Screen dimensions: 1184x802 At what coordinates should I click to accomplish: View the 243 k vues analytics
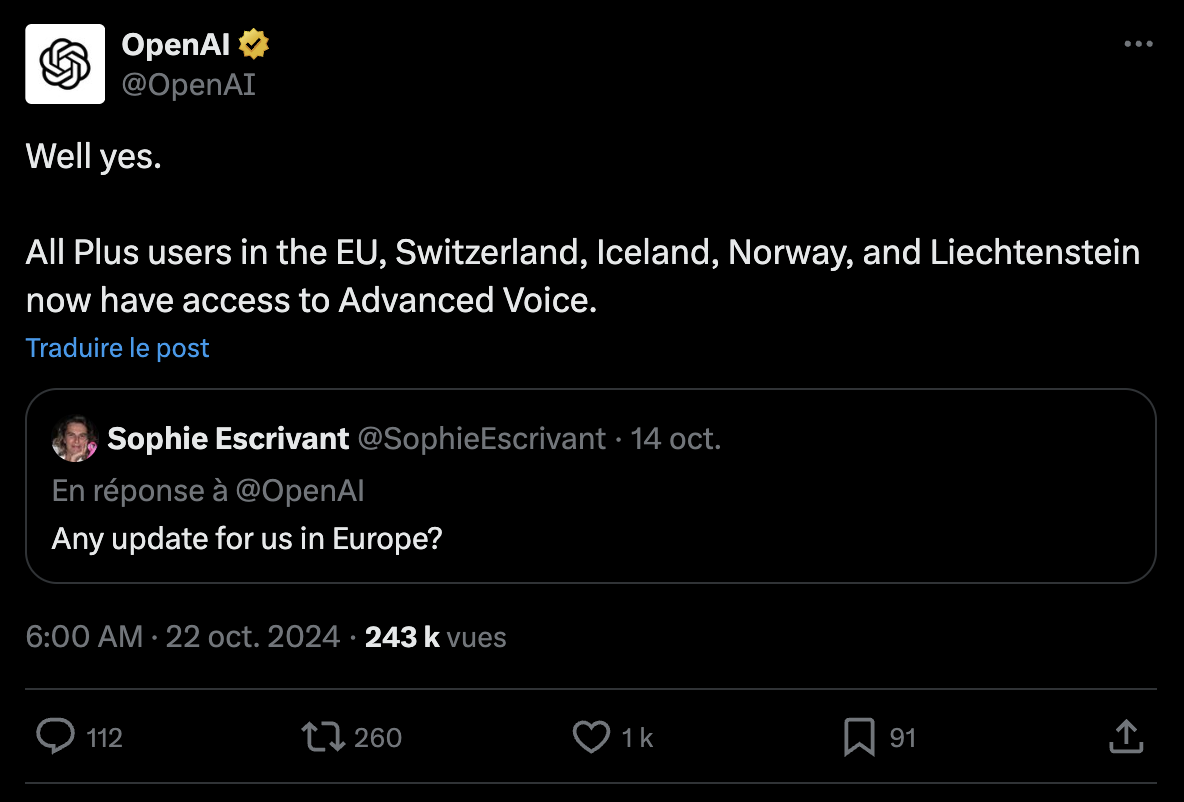click(436, 637)
